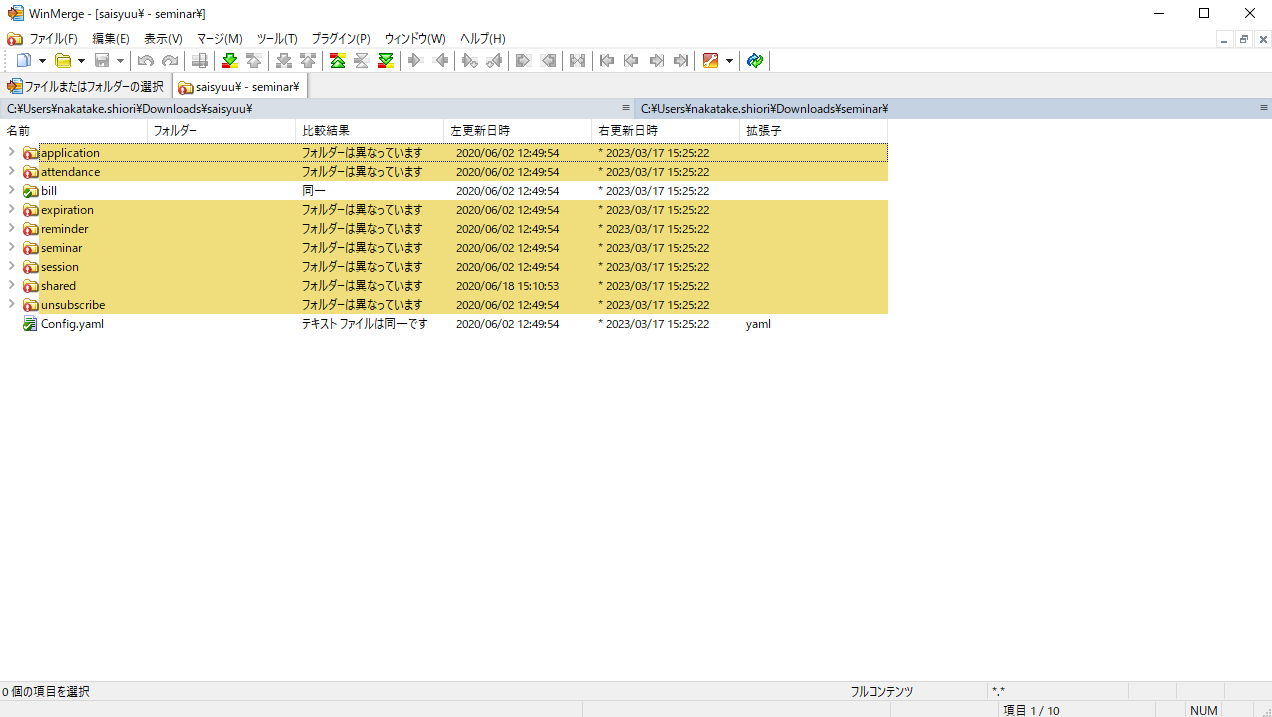
Task: Open the プラグイン(P) menu
Action: coord(340,38)
